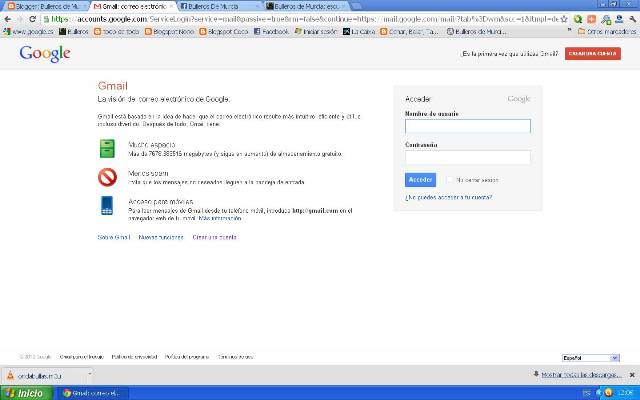Image resolution: width=640 pixels, height=400 pixels.
Task: Select the Gmail Chrome taskbar button
Action: tap(93, 393)
